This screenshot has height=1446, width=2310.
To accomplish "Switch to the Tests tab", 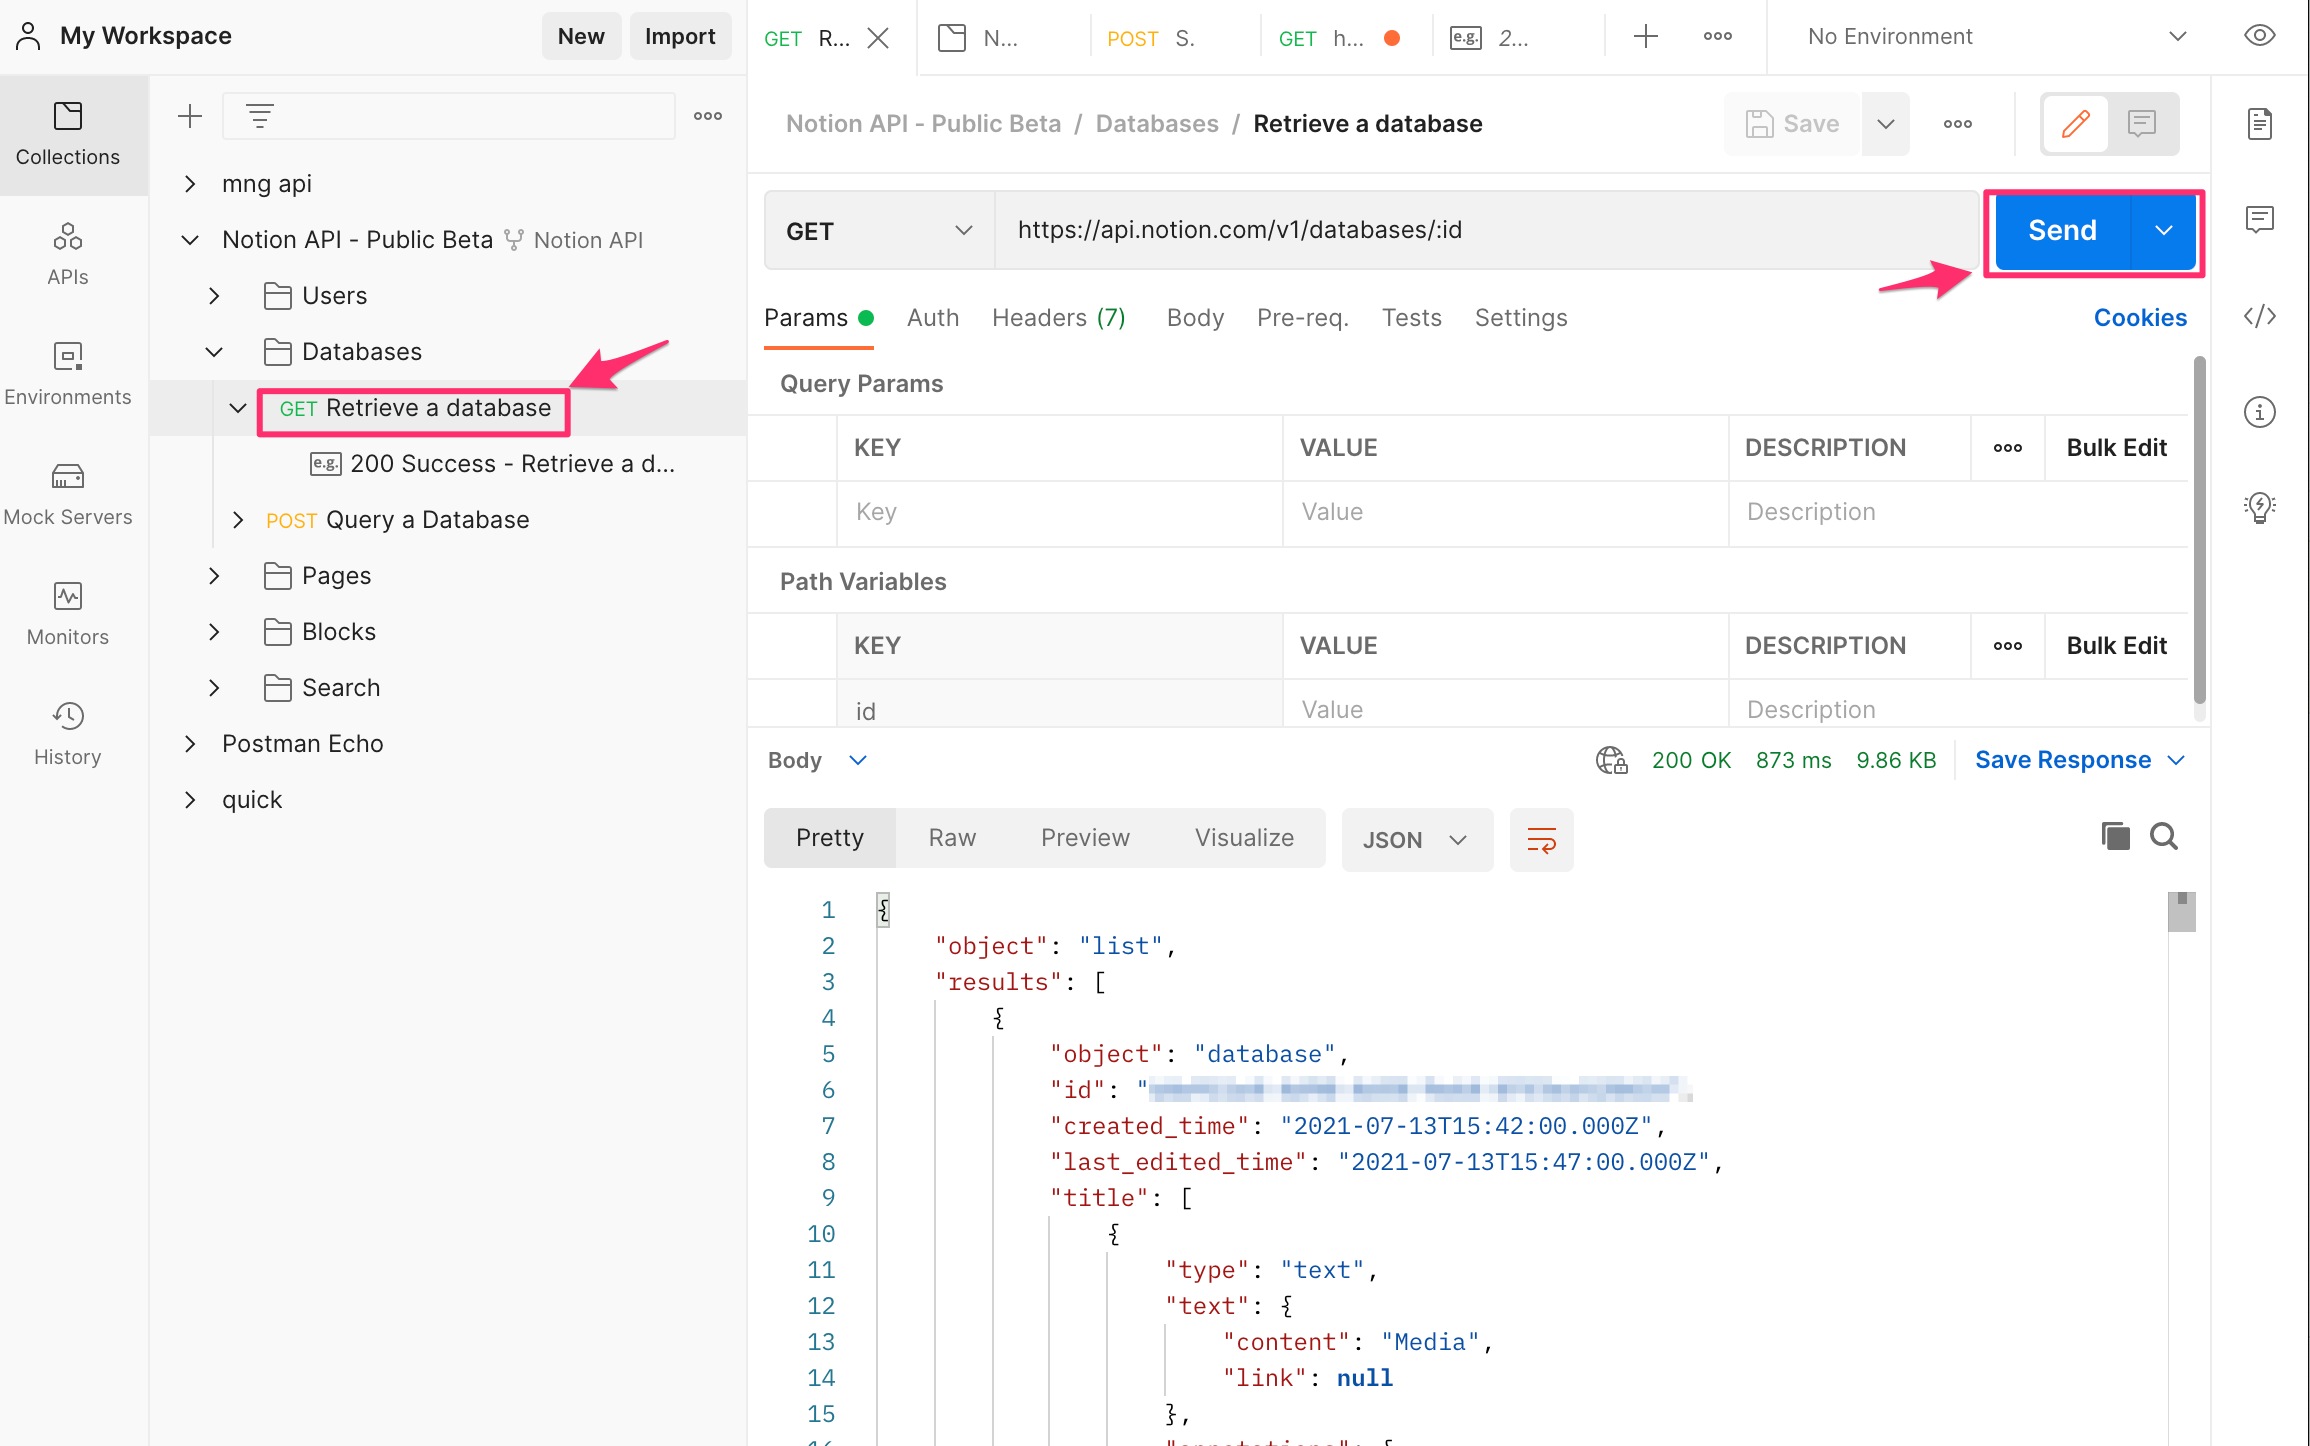I will (x=1411, y=318).
